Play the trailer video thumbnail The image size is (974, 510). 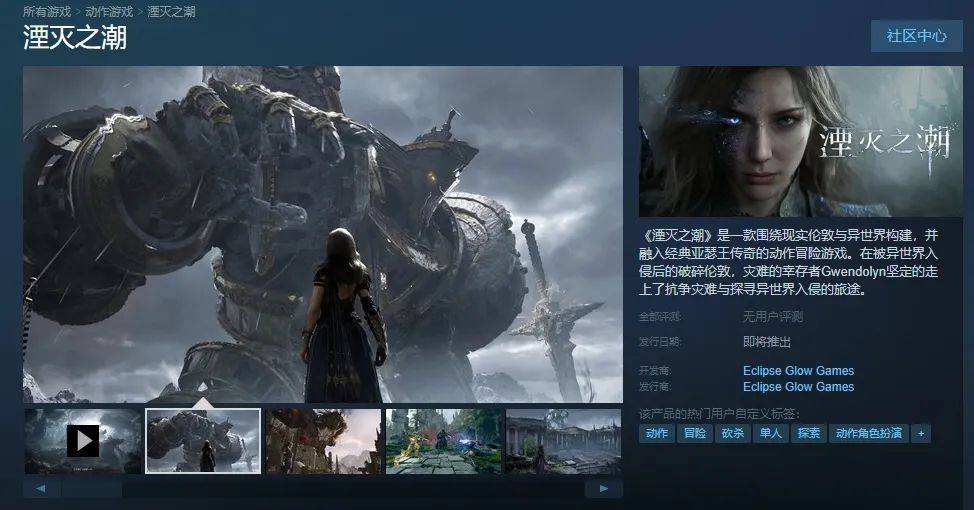tap(83, 441)
